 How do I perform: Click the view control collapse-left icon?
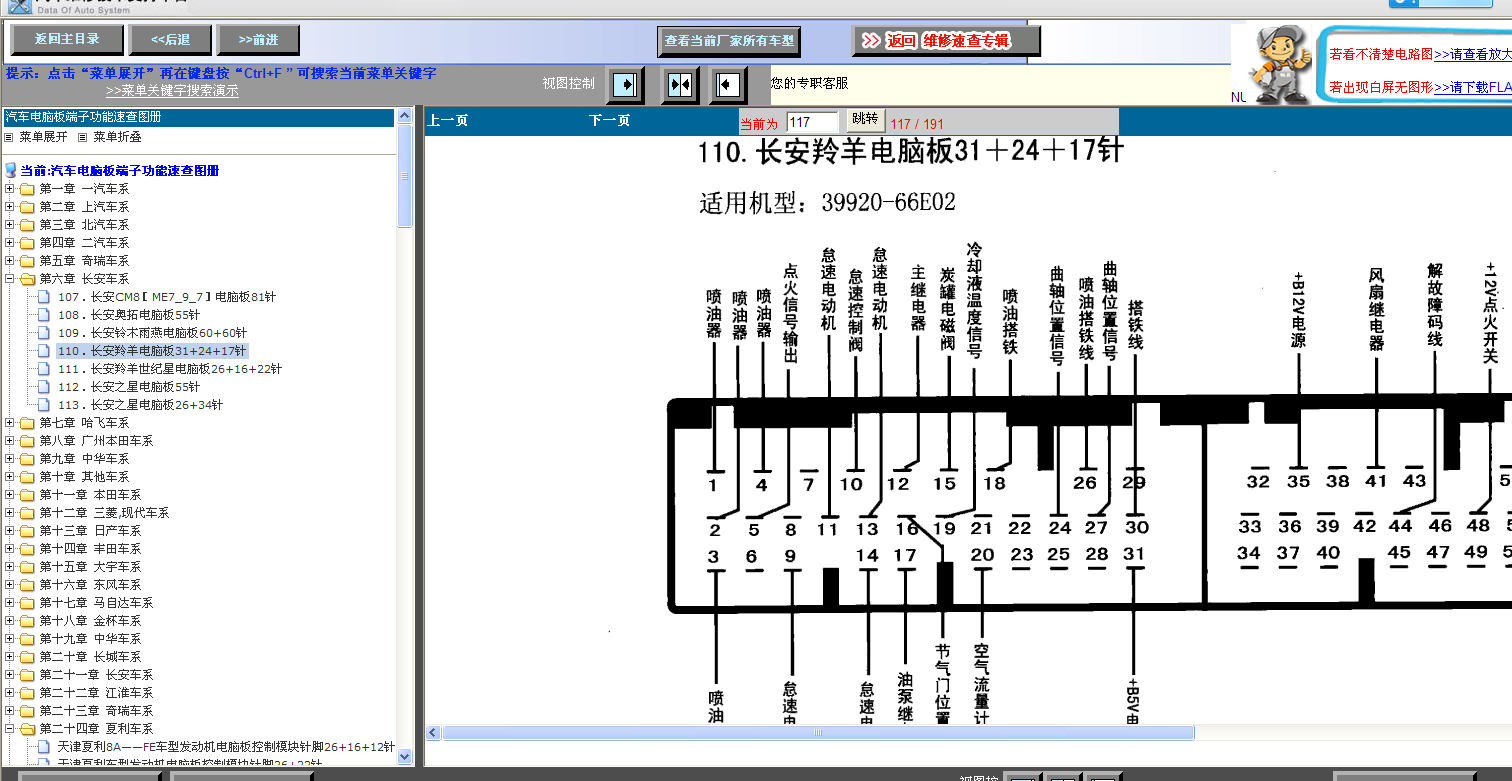pos(728,85)
